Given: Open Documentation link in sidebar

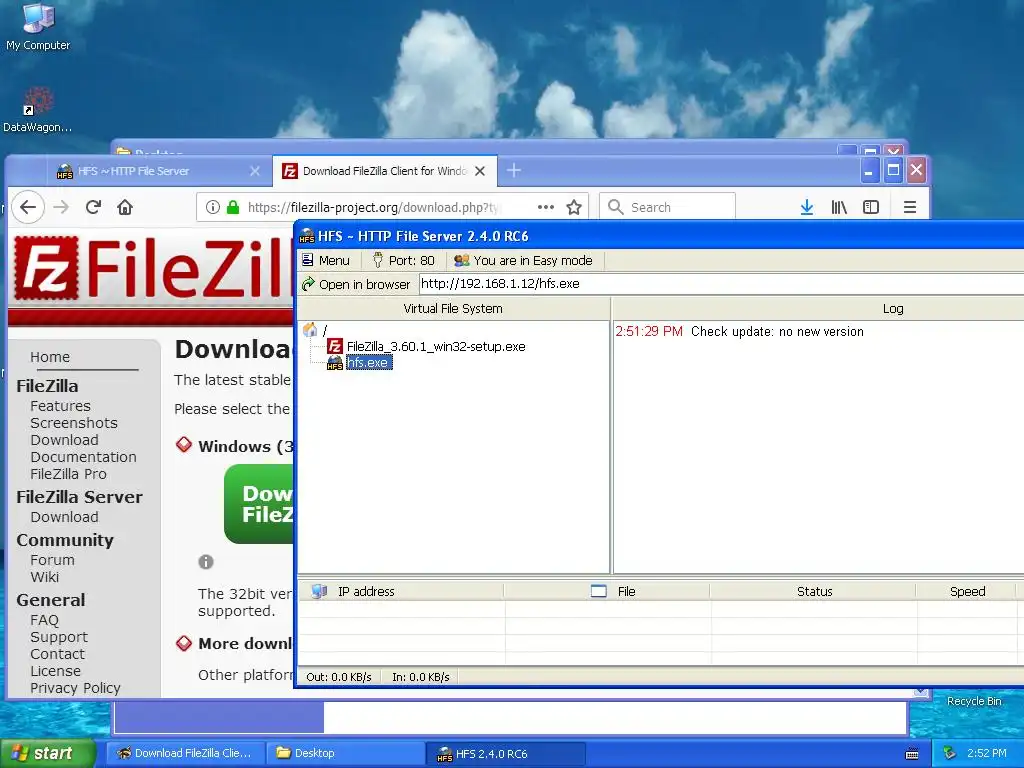Looking at the screenshot, I should [83, 457].
